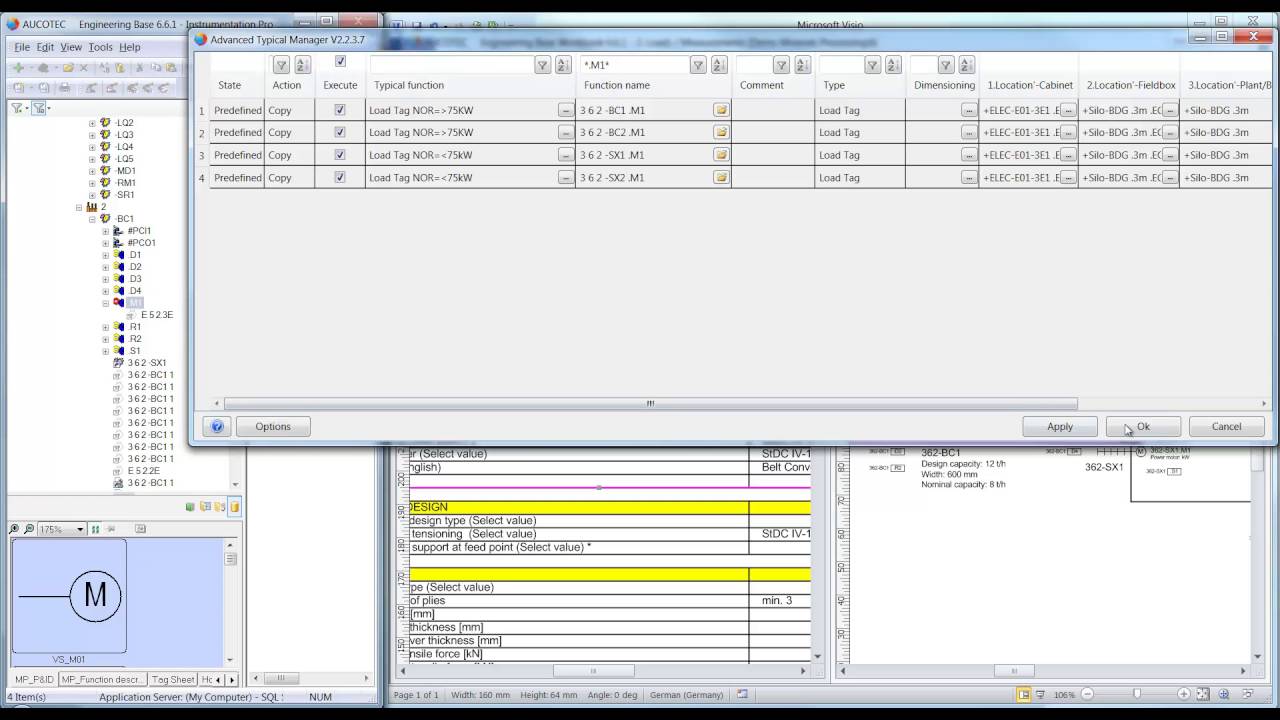Toggle Execute checkbox in row 1
1280x720 pixels.
coord(340,110)
